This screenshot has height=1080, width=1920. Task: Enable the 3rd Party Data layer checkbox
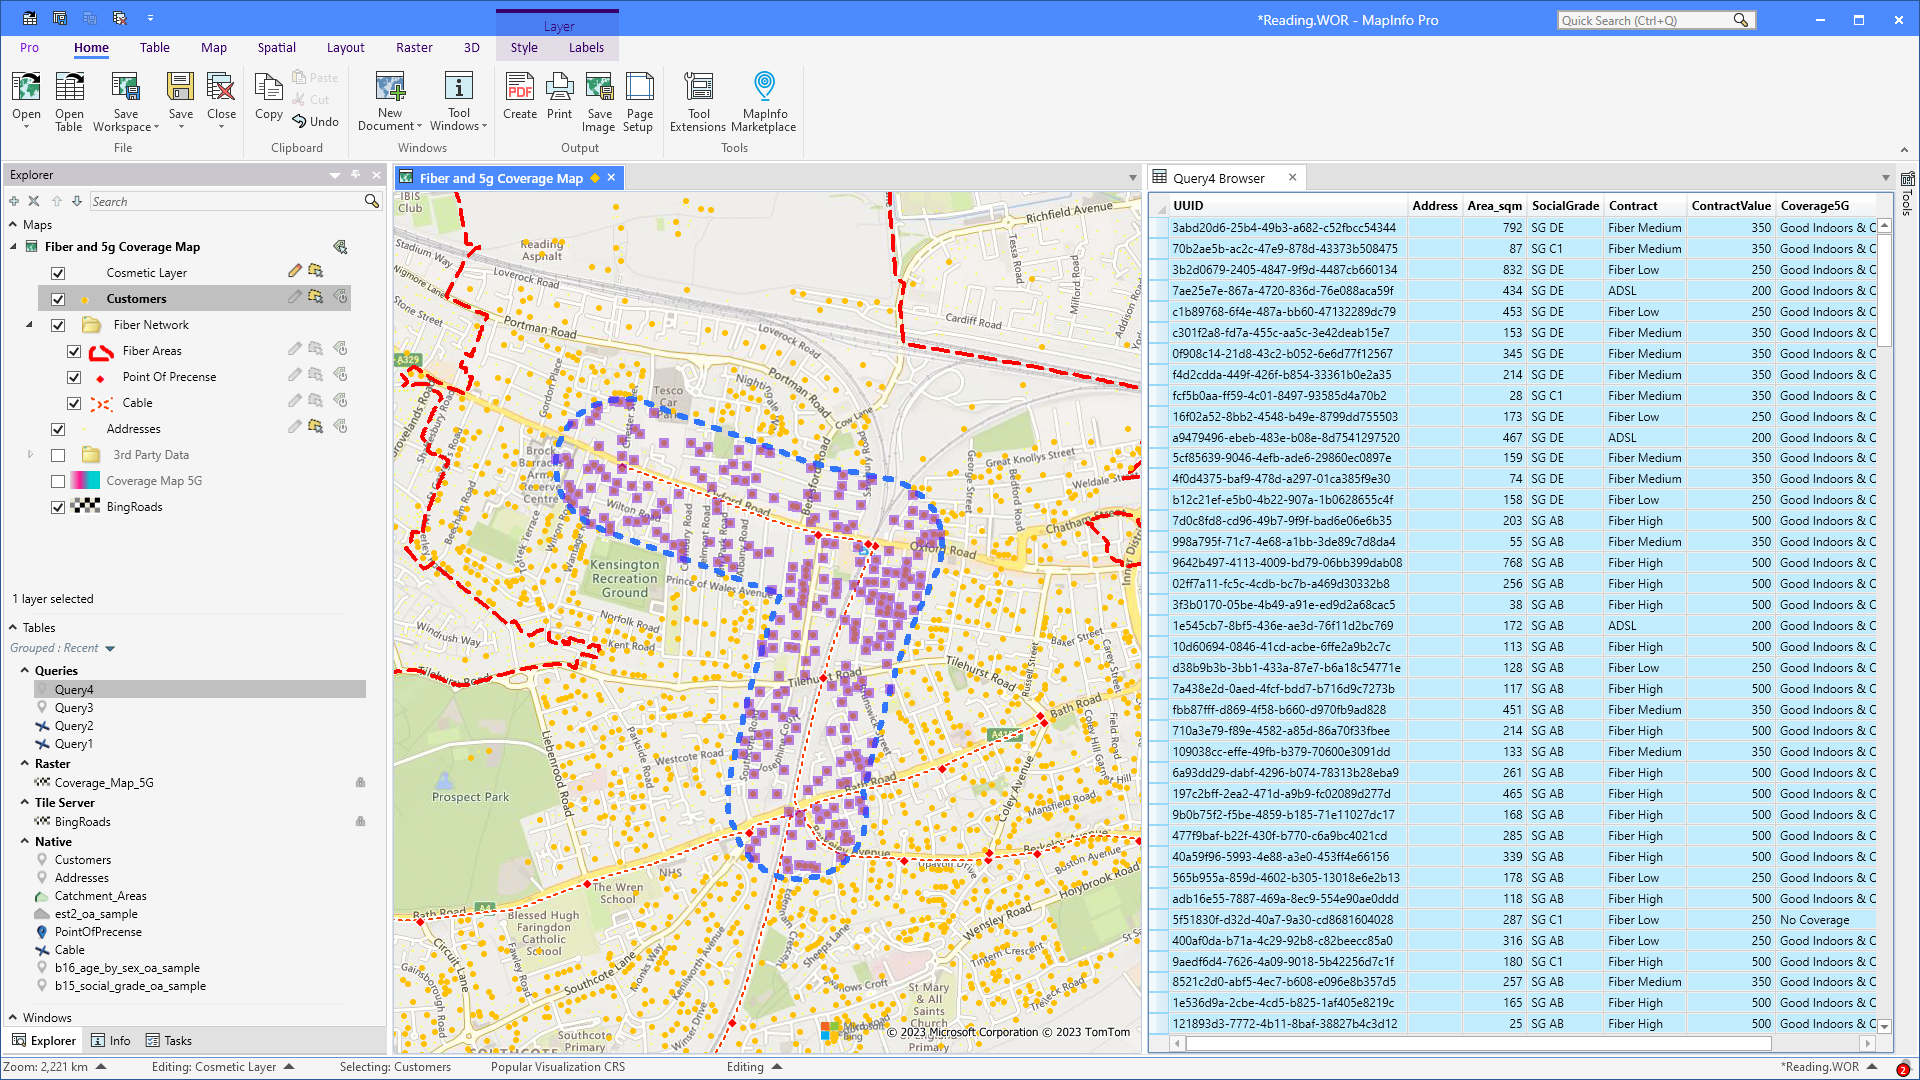[x=58, y=454]
